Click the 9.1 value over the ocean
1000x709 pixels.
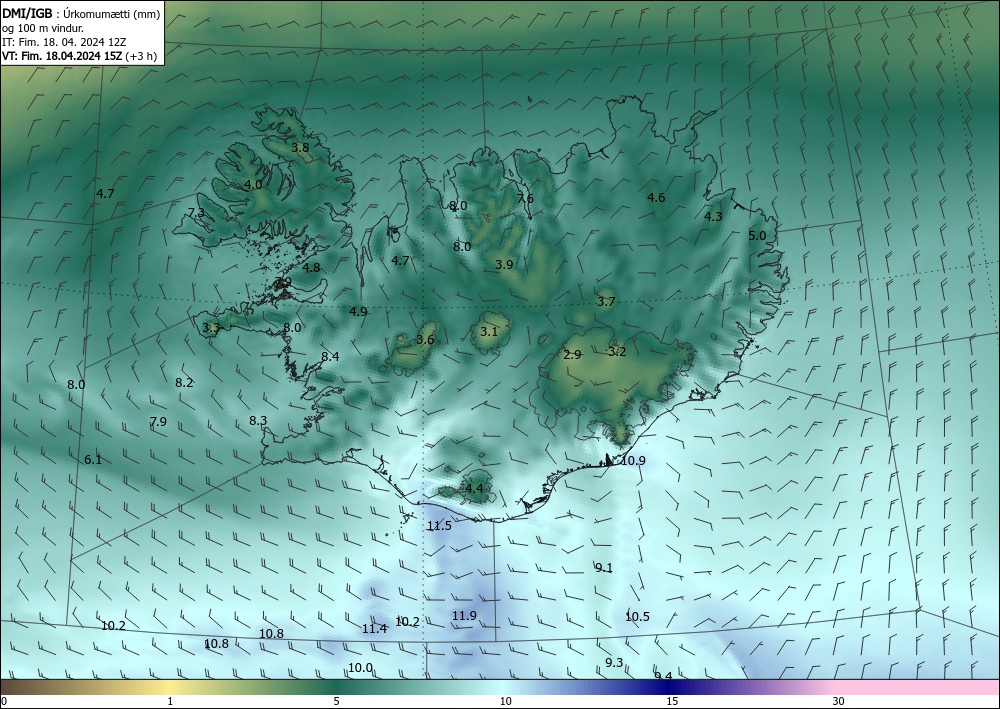(604, 567)
